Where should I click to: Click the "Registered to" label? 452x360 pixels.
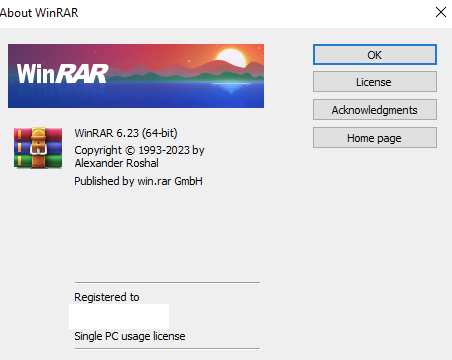coord(107,297)
